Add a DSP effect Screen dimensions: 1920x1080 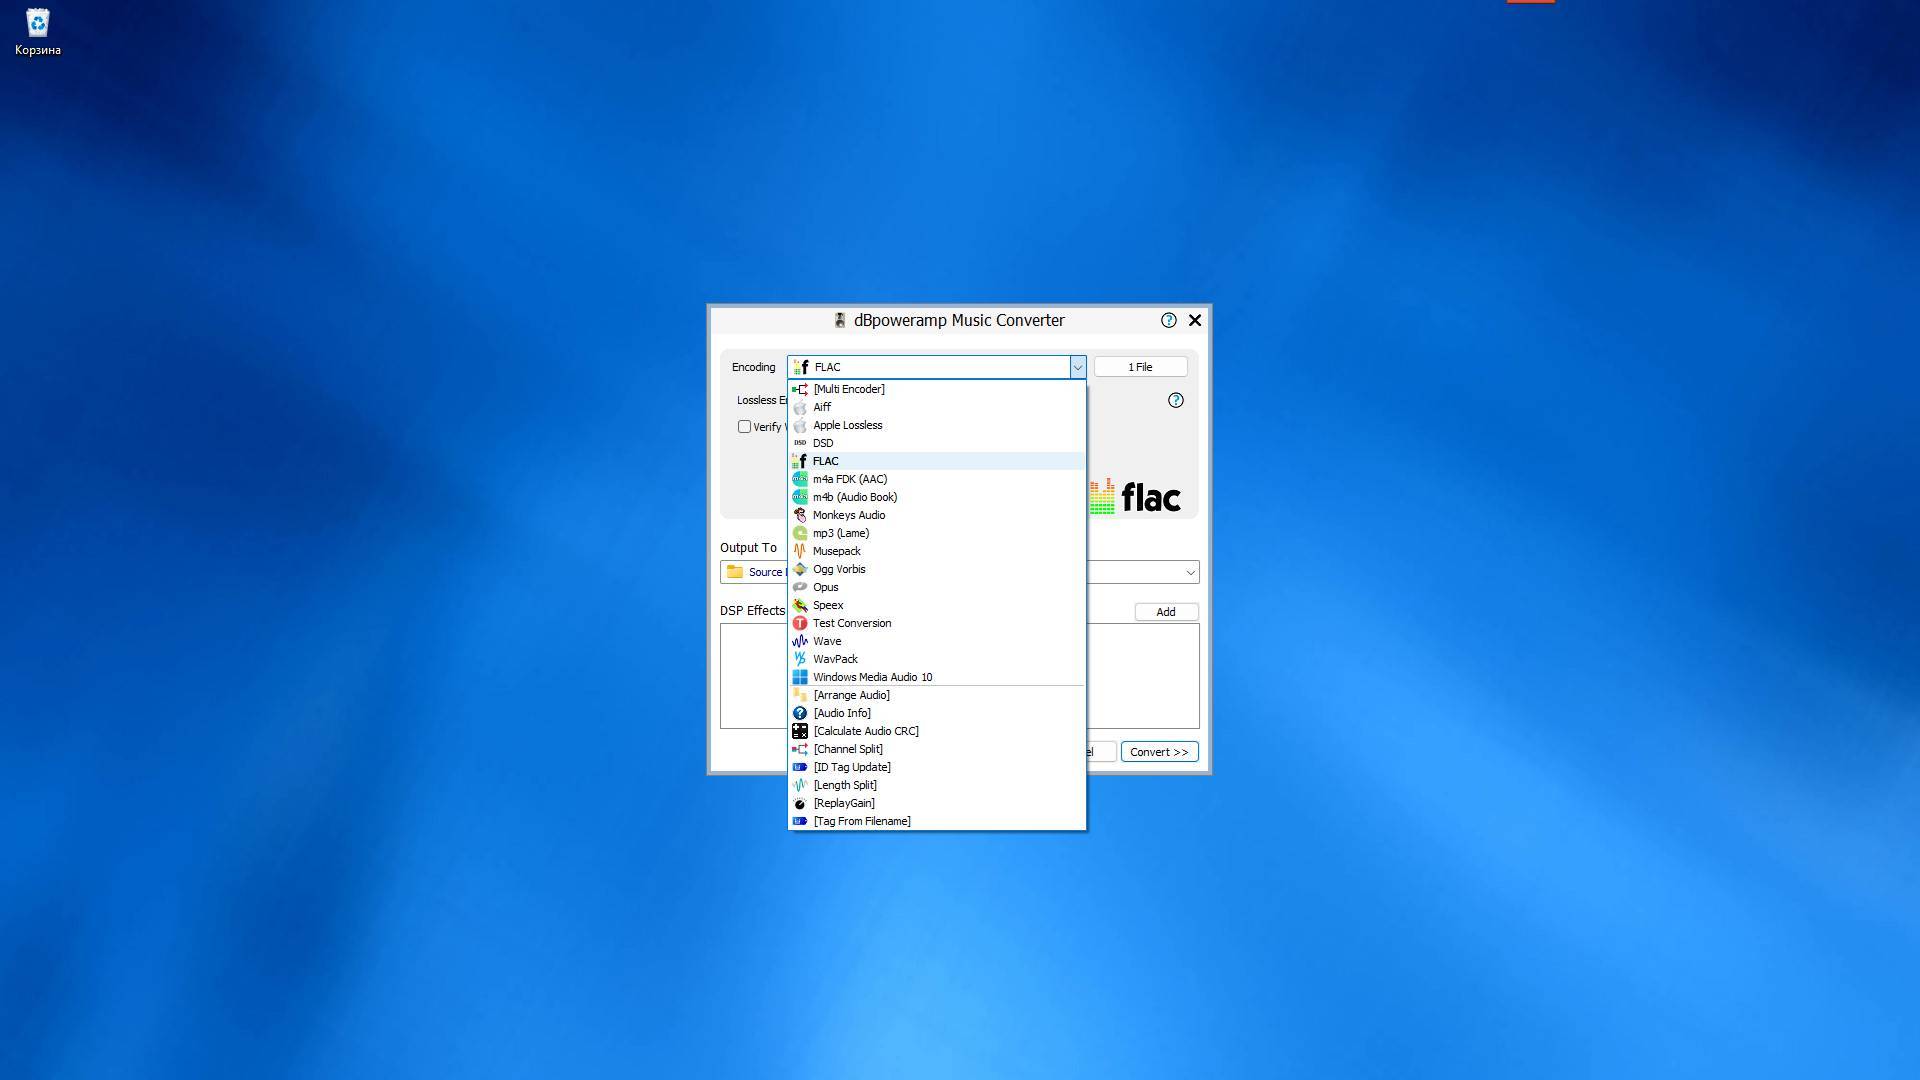(1166, 612)
